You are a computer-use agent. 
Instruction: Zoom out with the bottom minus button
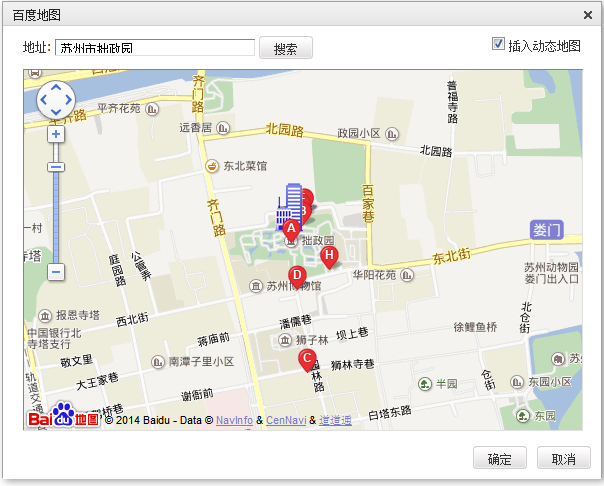(x=56, y=271)
